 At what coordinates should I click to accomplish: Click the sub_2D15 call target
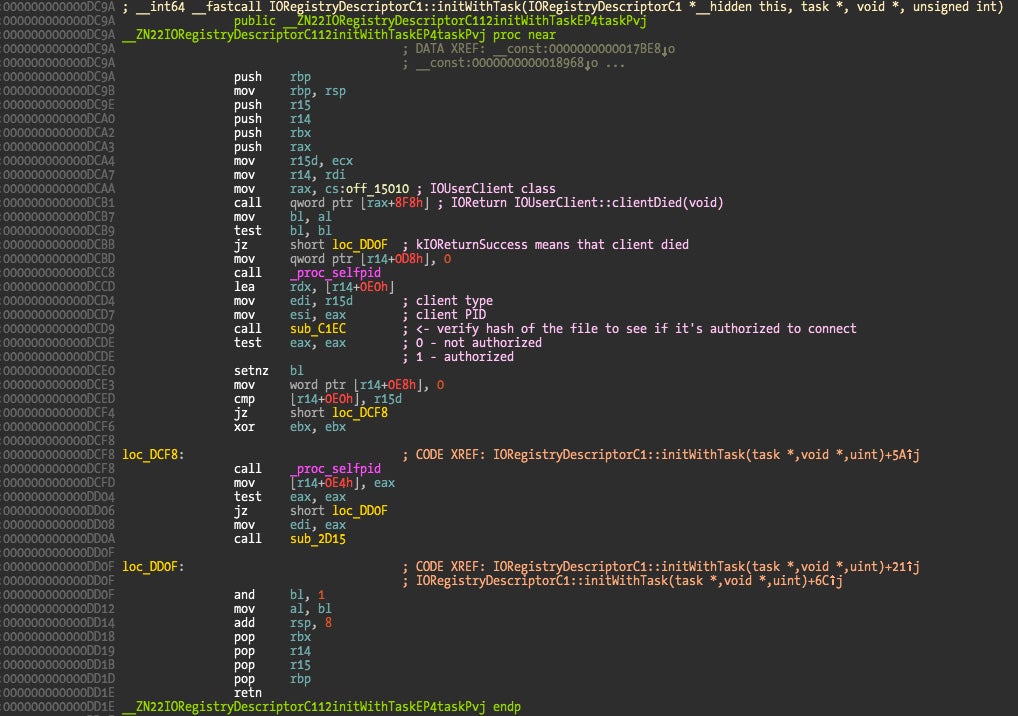pos(319,538)
